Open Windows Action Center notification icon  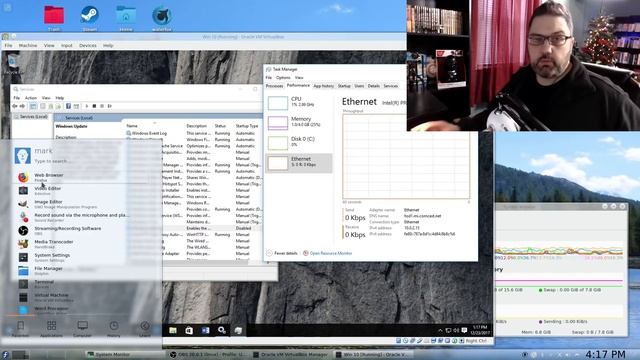pos(464,330)
